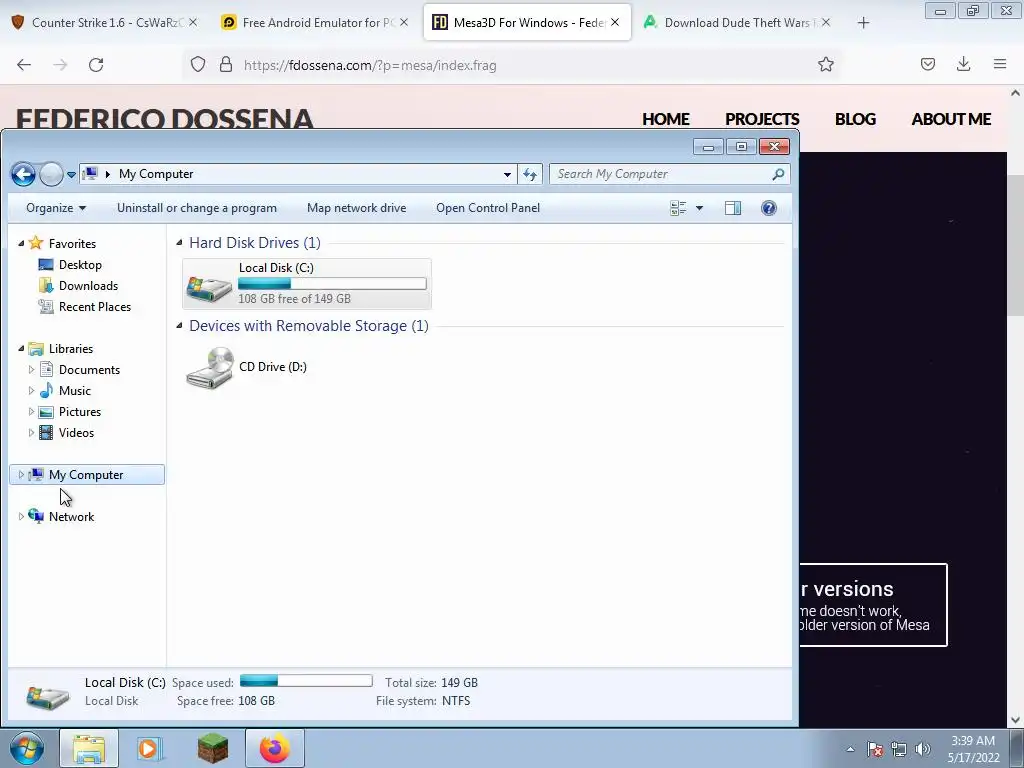The width and height of the screenshot is (1024, 768).
Task: Open Explorer help icon
Action: 769,208
